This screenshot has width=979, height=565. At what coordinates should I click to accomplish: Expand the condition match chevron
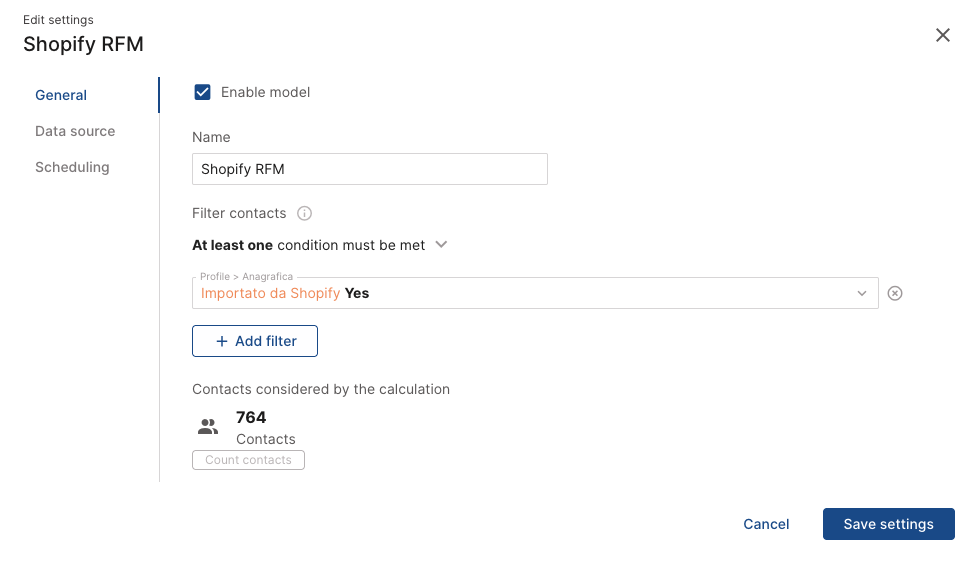pyautogui.click(x=441, y=245)
